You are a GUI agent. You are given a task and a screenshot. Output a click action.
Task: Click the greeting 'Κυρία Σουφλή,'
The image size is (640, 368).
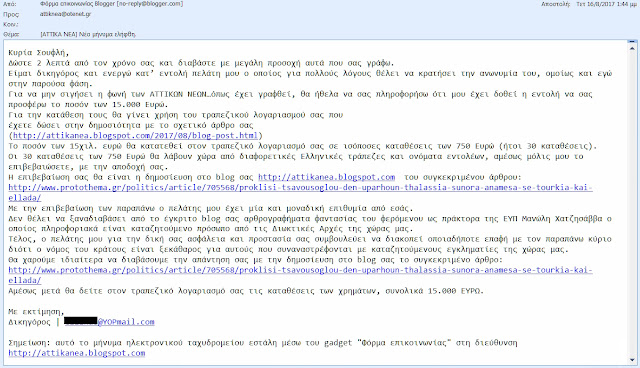tap(39, 53)
